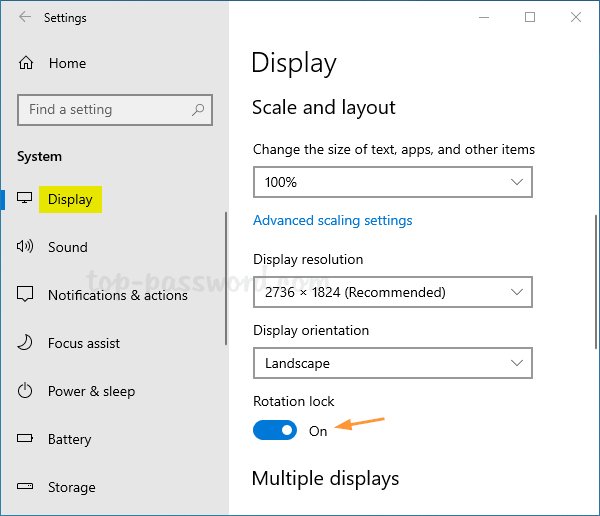600x516 pixels.
Task: Click the Find a setting search box
Action: pos(105,110)
